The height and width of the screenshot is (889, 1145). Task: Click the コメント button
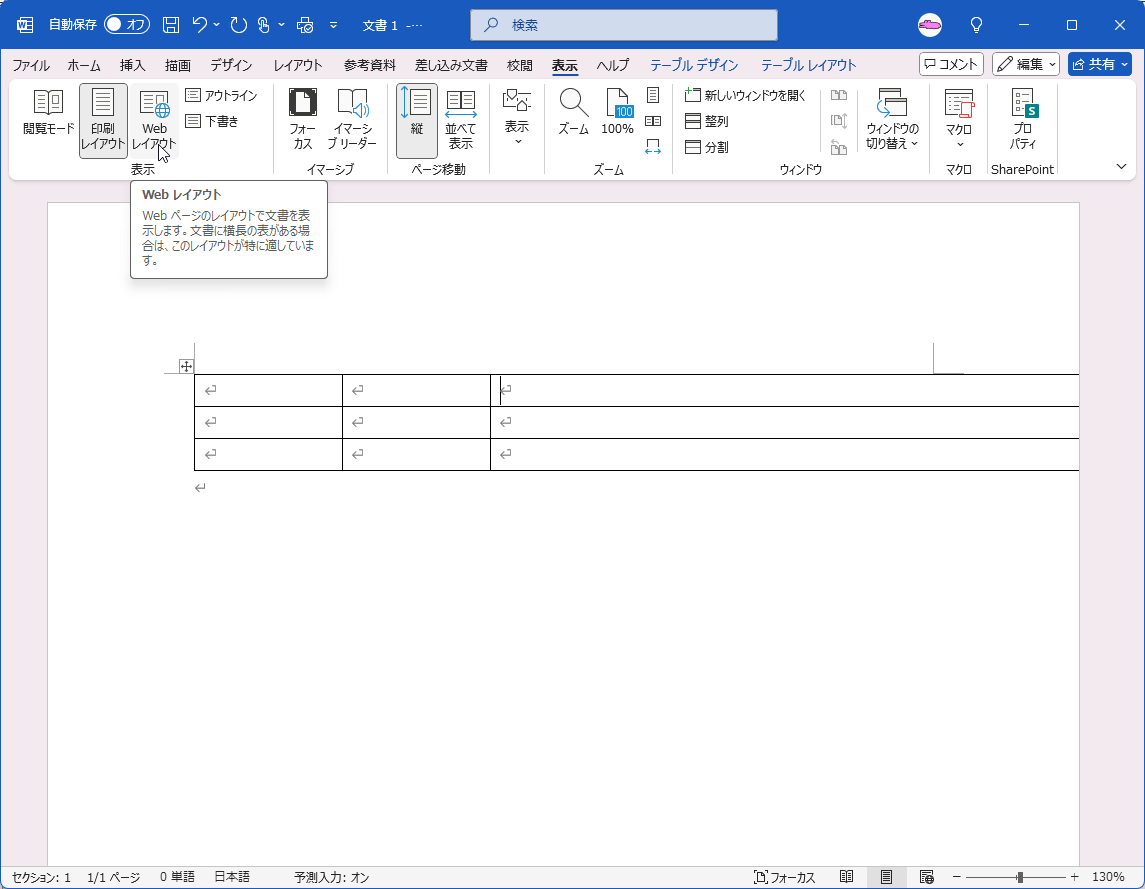[x=950, y=63]
